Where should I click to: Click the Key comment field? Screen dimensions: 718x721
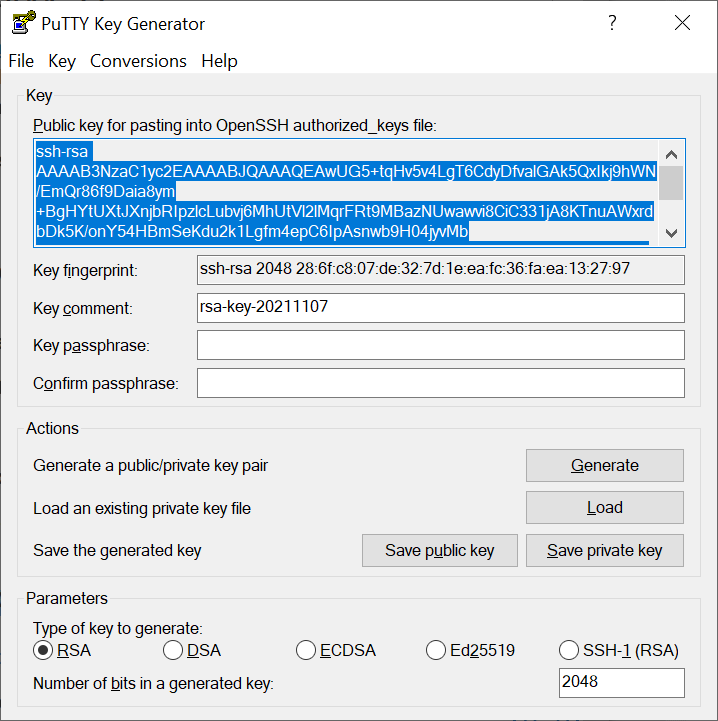tap(441, 308)
